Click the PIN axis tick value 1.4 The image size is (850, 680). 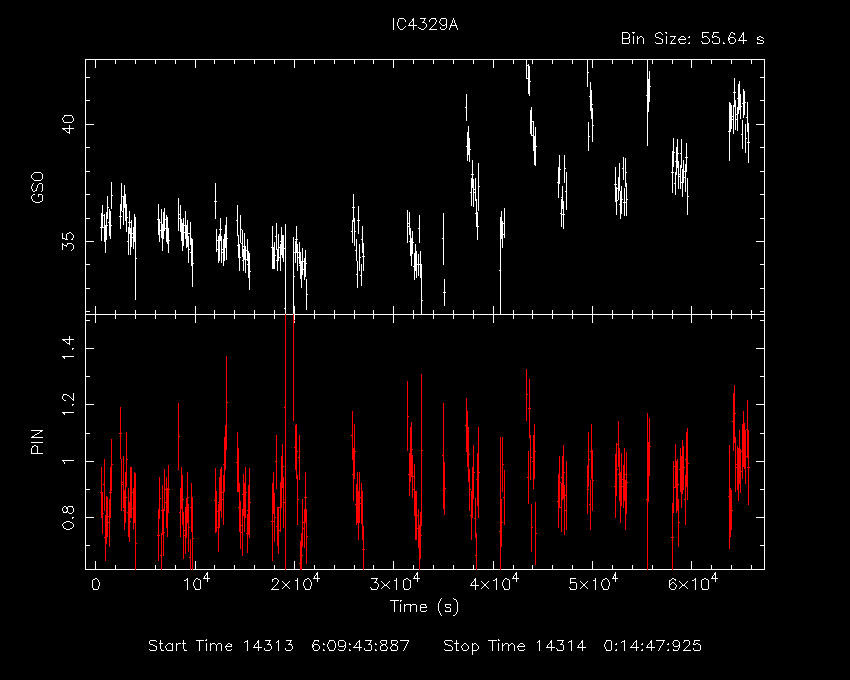coord(68,348)
